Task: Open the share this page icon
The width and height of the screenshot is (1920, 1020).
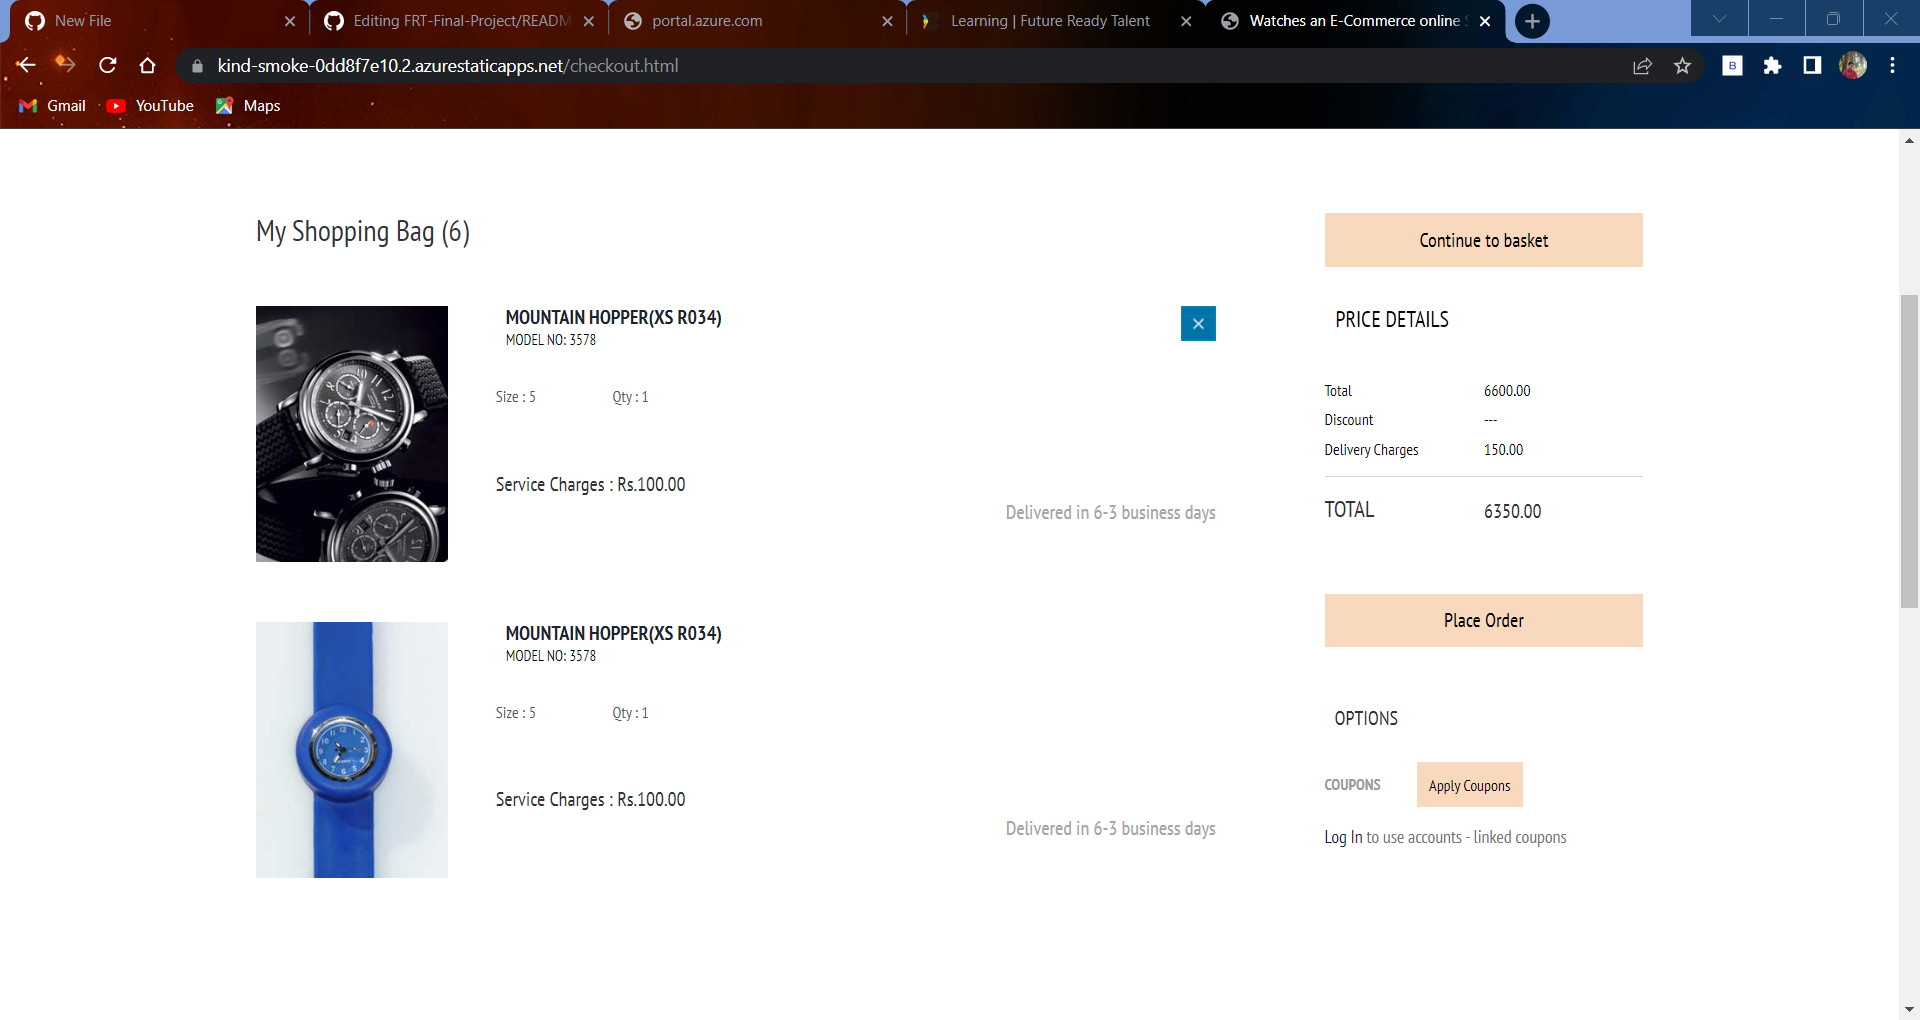Action: (x=1642, y=65)
